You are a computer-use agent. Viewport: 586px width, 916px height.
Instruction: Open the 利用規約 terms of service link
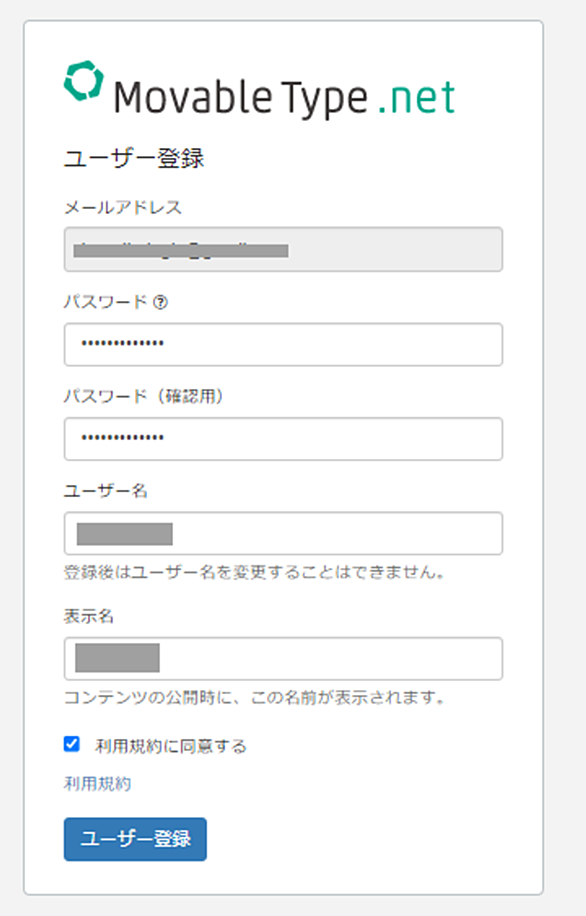[x=98, y=783]
